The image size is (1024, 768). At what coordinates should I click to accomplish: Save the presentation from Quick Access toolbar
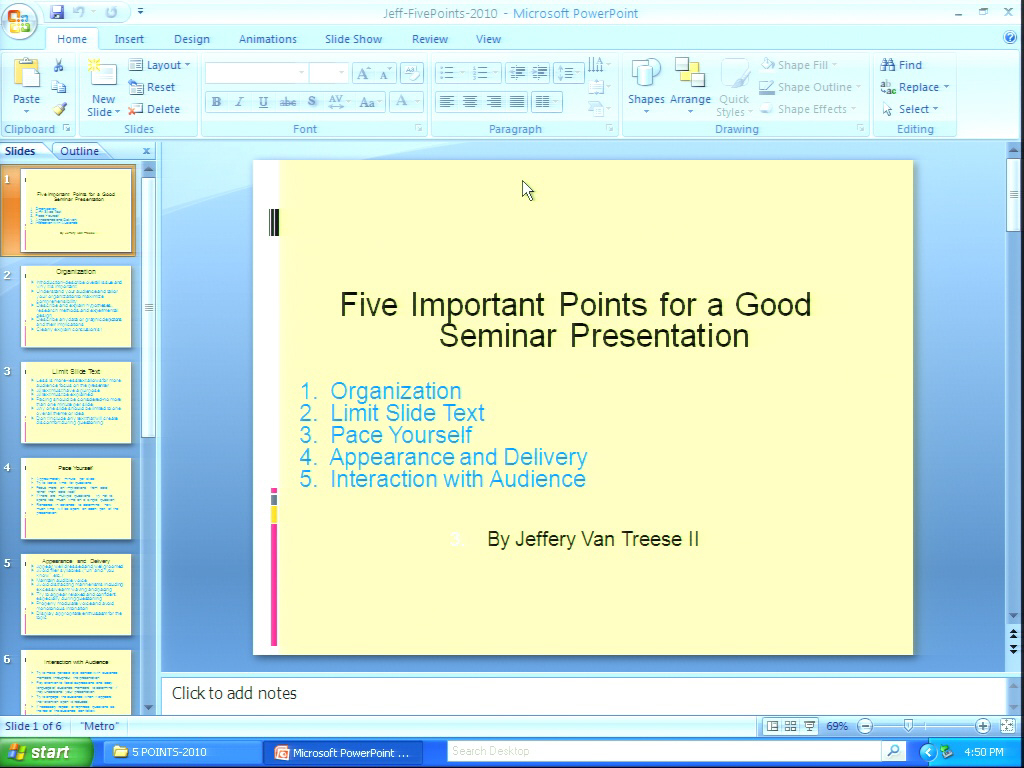[x=57, y=12]
